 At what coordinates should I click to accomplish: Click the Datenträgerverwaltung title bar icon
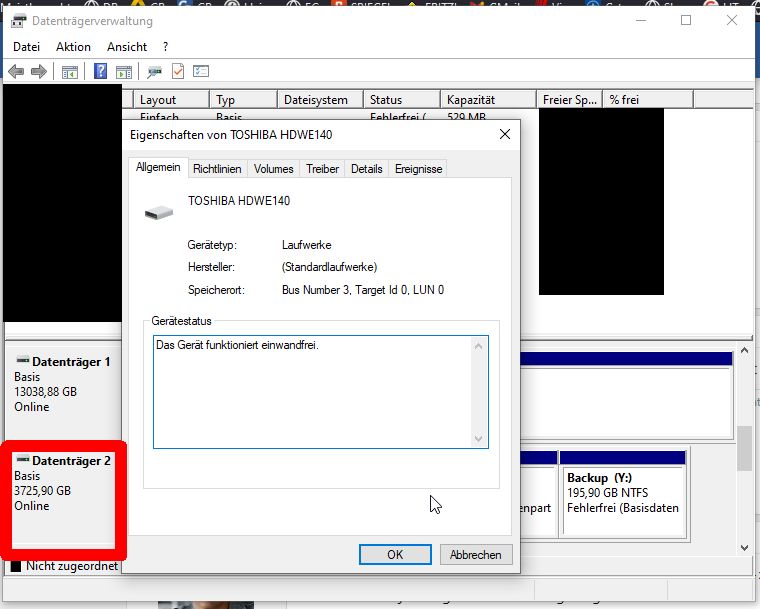point(19,21)
